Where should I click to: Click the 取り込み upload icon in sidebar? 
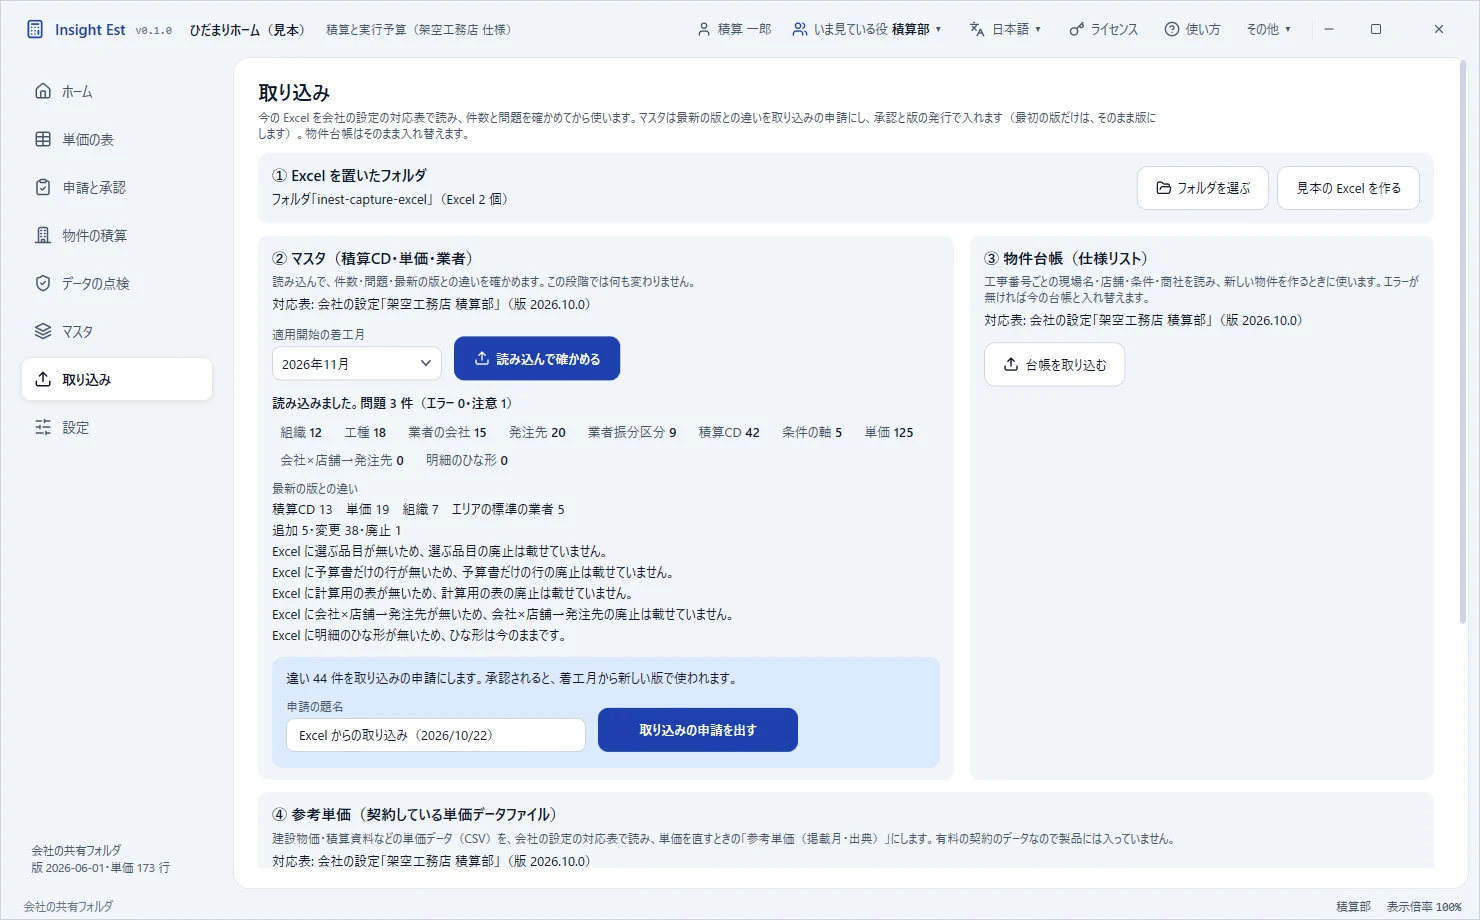(x=43, y=379)
